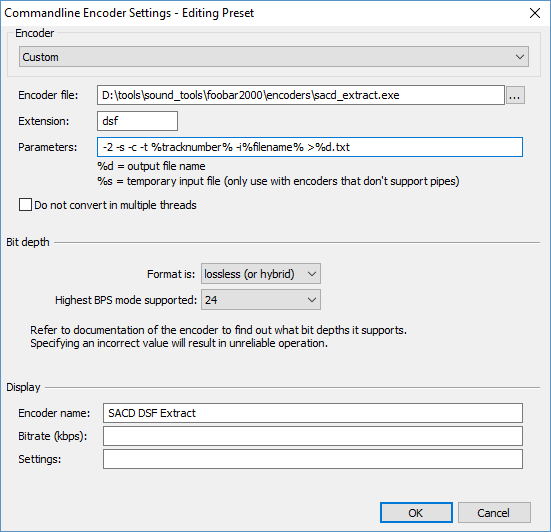Click the empty Bitrate (kbps) field
The width and height of the screenshot is (551, 532).
click(x=313, y=436)
